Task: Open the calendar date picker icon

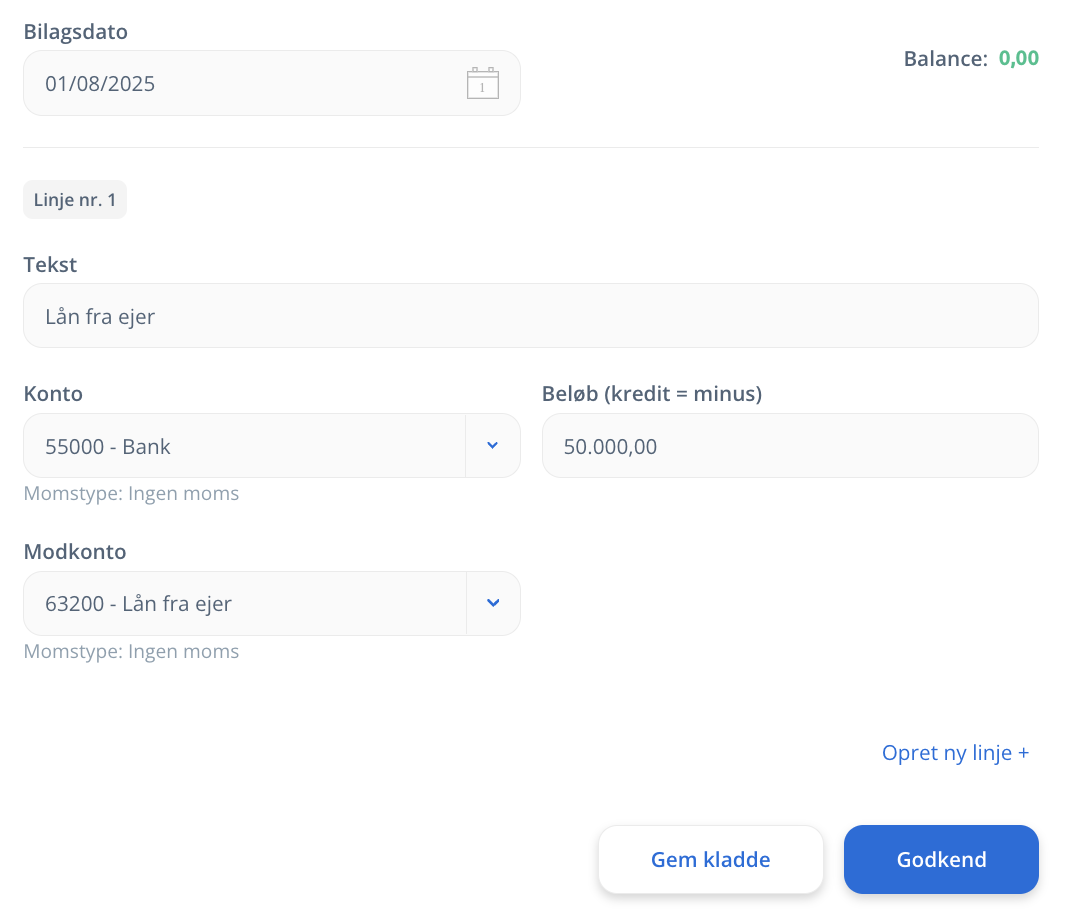Action: tap(482, 83)
